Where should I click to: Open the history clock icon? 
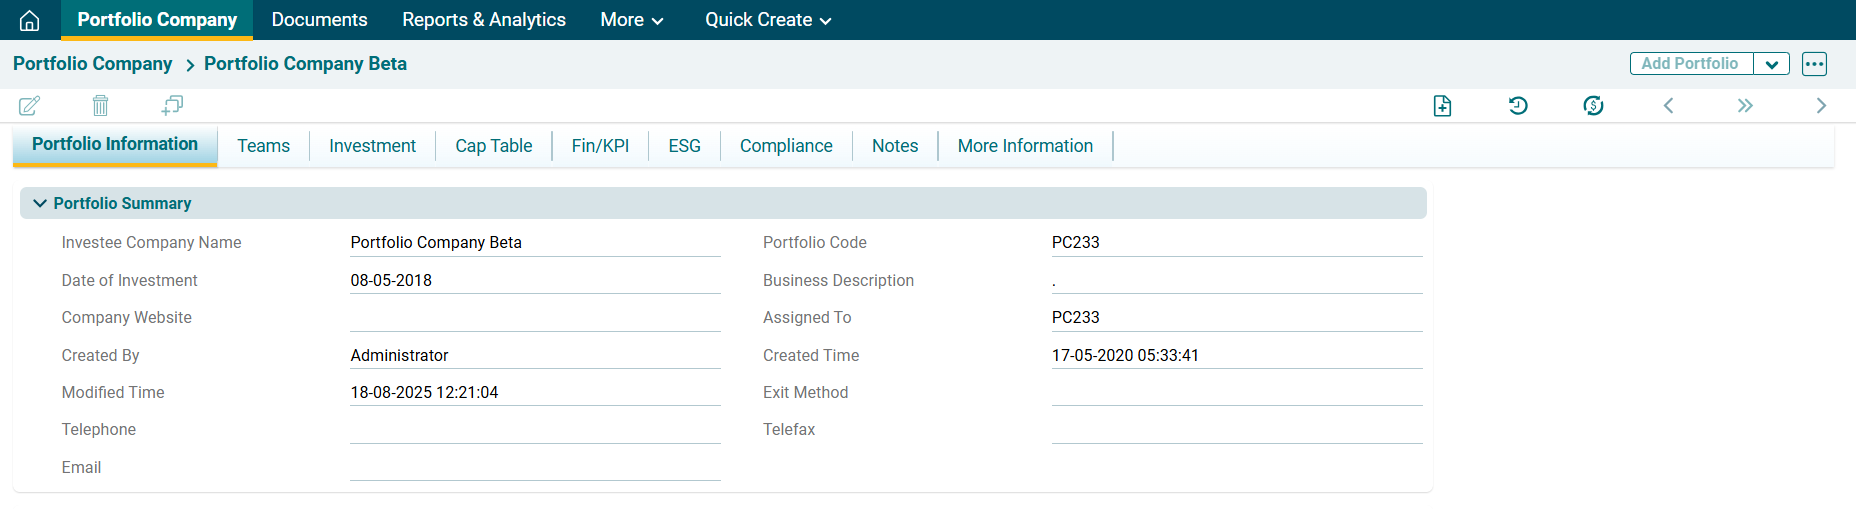tap(1518, 106)
